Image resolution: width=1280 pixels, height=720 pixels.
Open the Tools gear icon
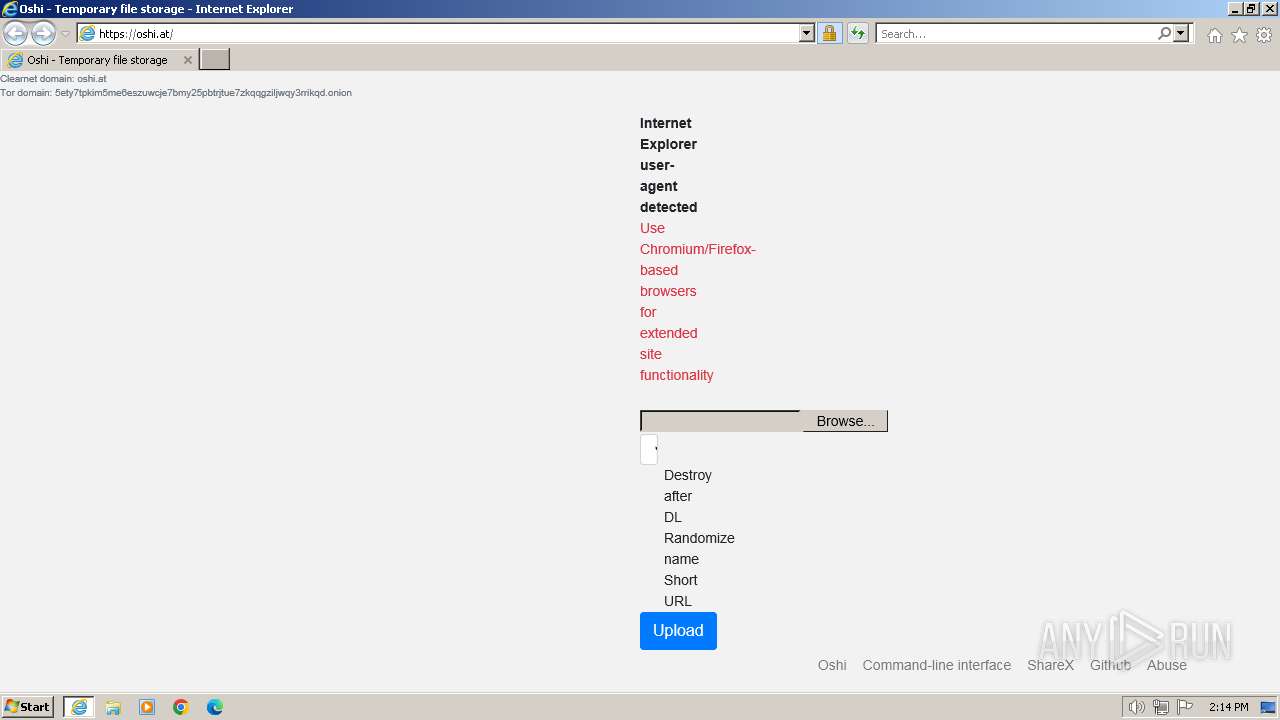tap(1264, 35)
